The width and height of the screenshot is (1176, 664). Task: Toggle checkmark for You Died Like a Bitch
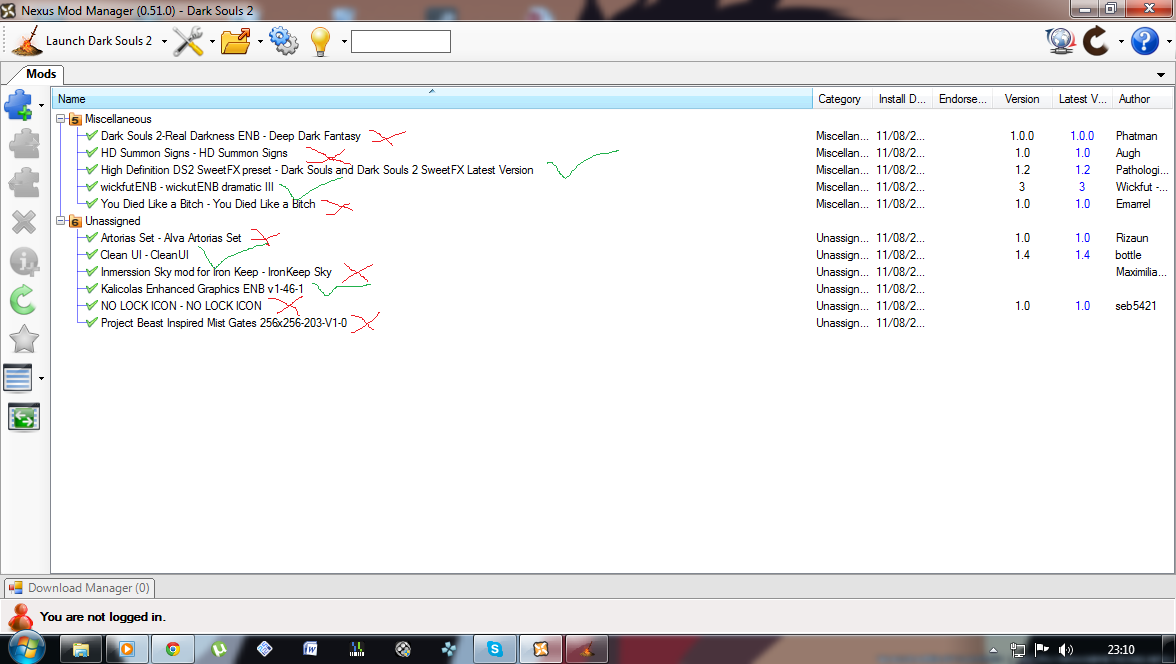click(92, 203)
